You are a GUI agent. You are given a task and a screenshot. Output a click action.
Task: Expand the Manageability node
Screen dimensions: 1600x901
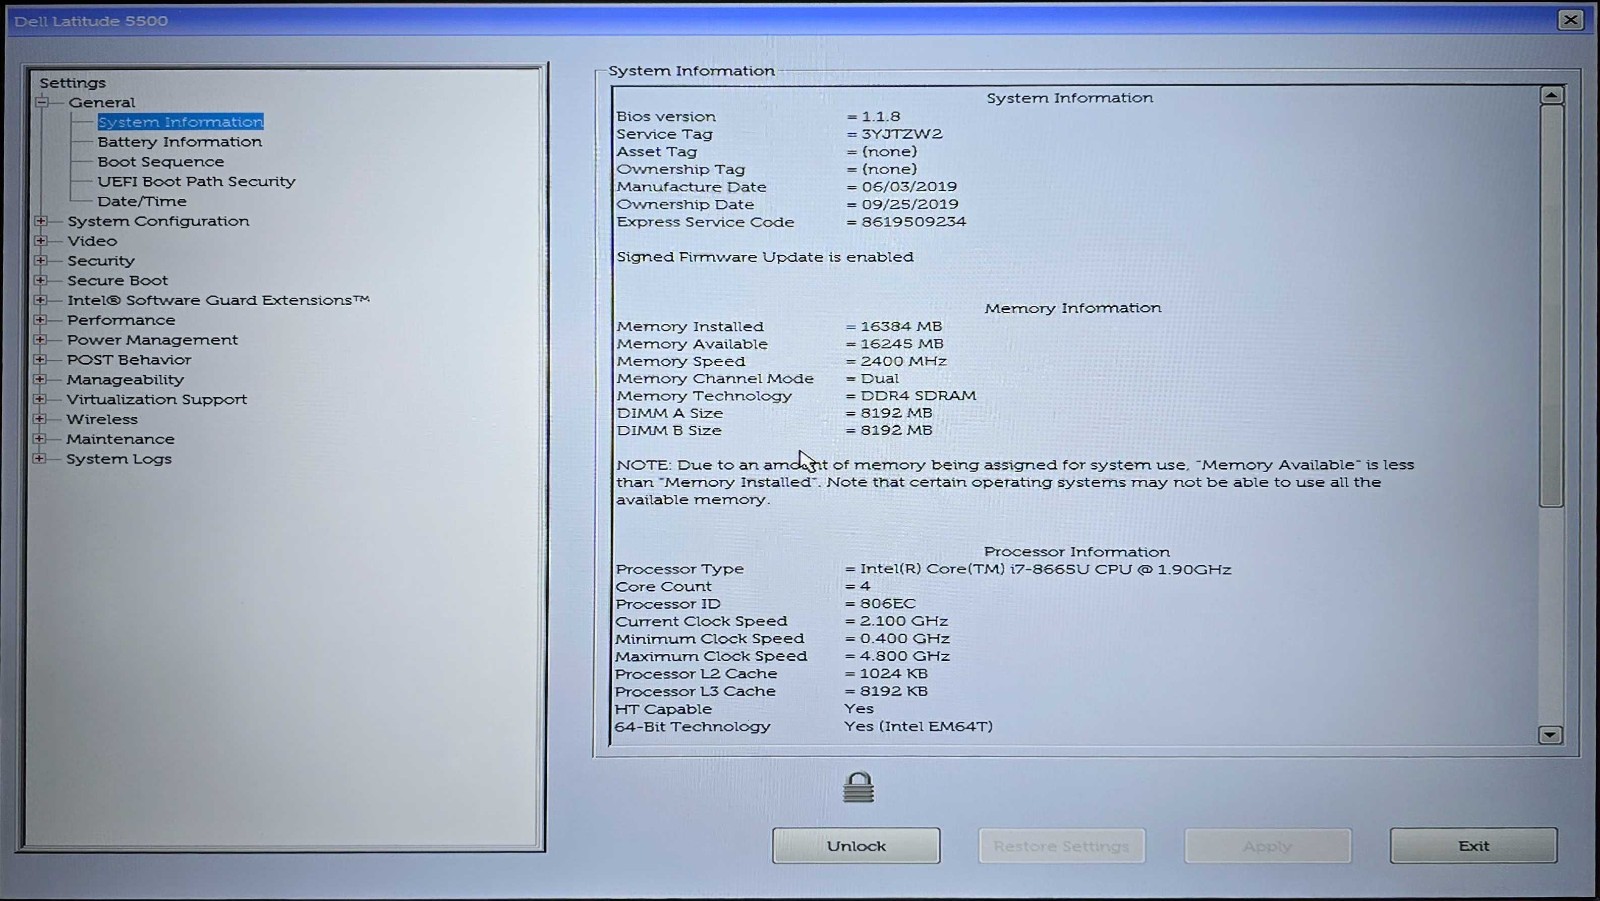pyautogui.click(x=41, y=379)
